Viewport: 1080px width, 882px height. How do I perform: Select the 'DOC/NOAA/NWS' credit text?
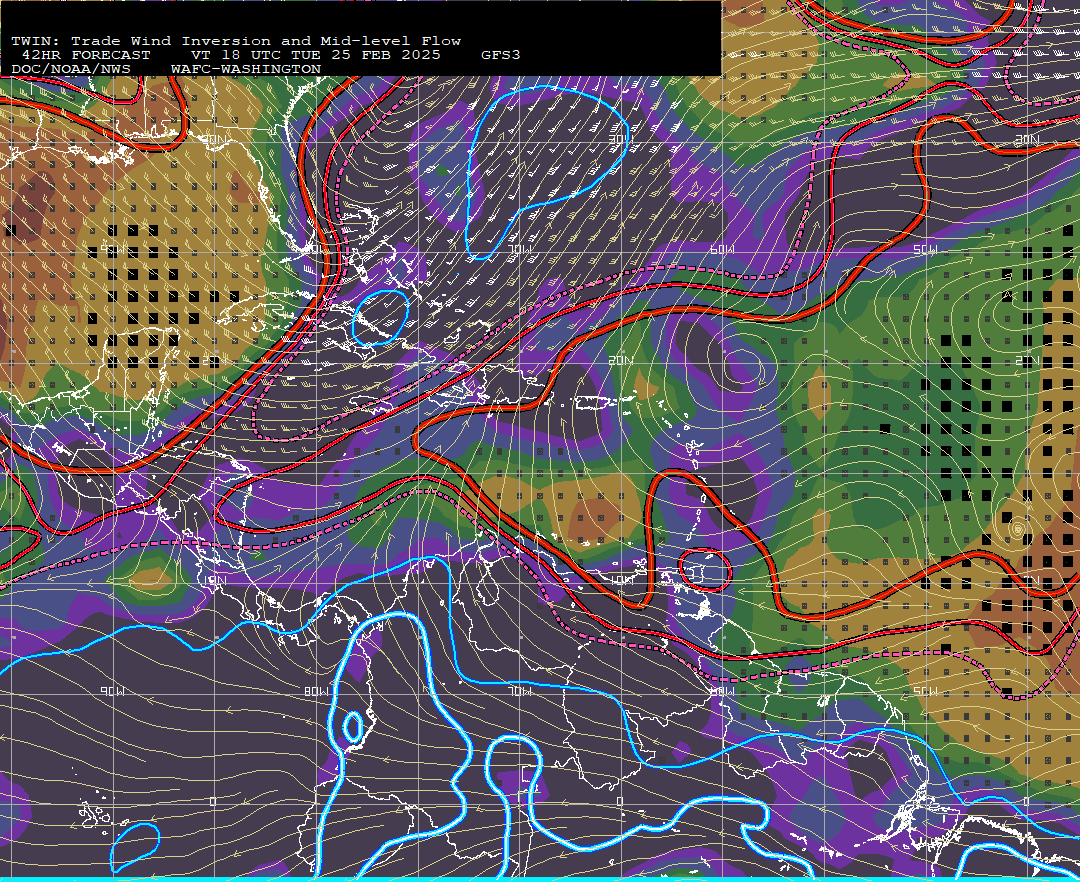71,70
